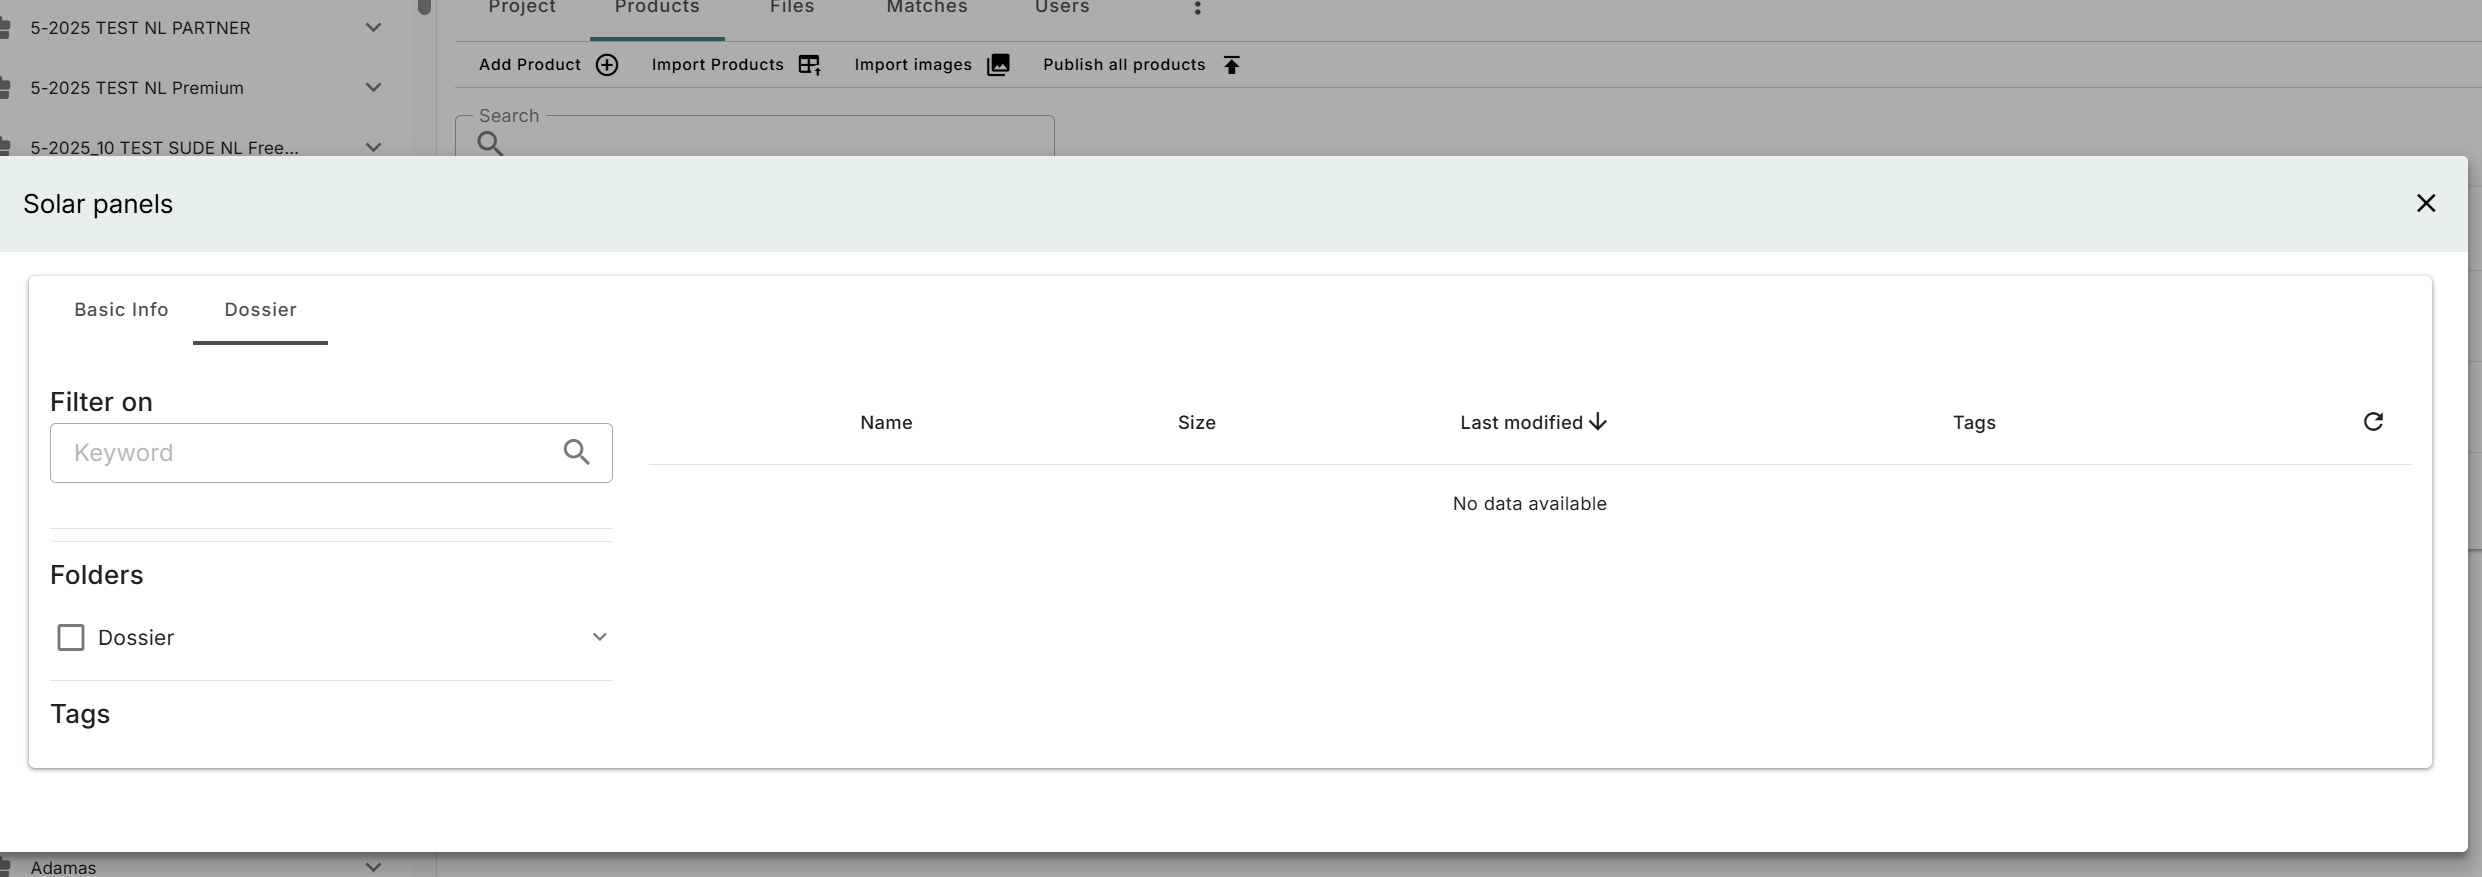Click the Import Products button label
Screen dimensions: 2482x877
tap(718, 65)
